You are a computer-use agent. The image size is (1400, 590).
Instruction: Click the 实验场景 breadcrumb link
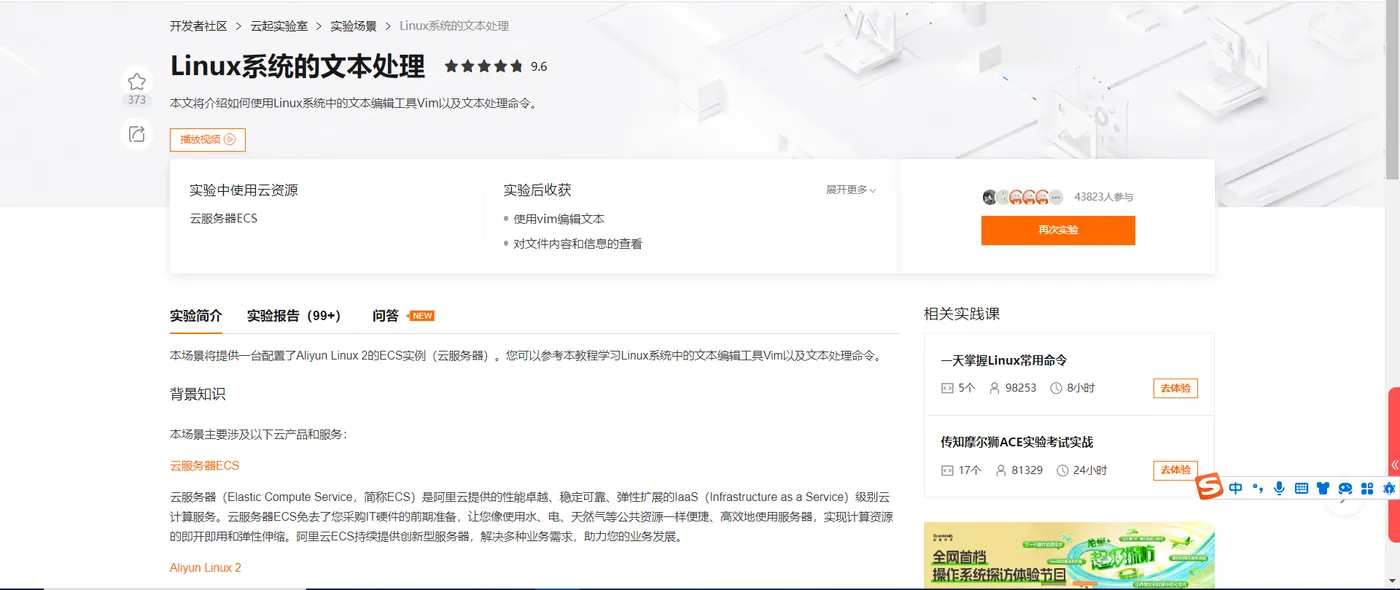tap(353, 26)
